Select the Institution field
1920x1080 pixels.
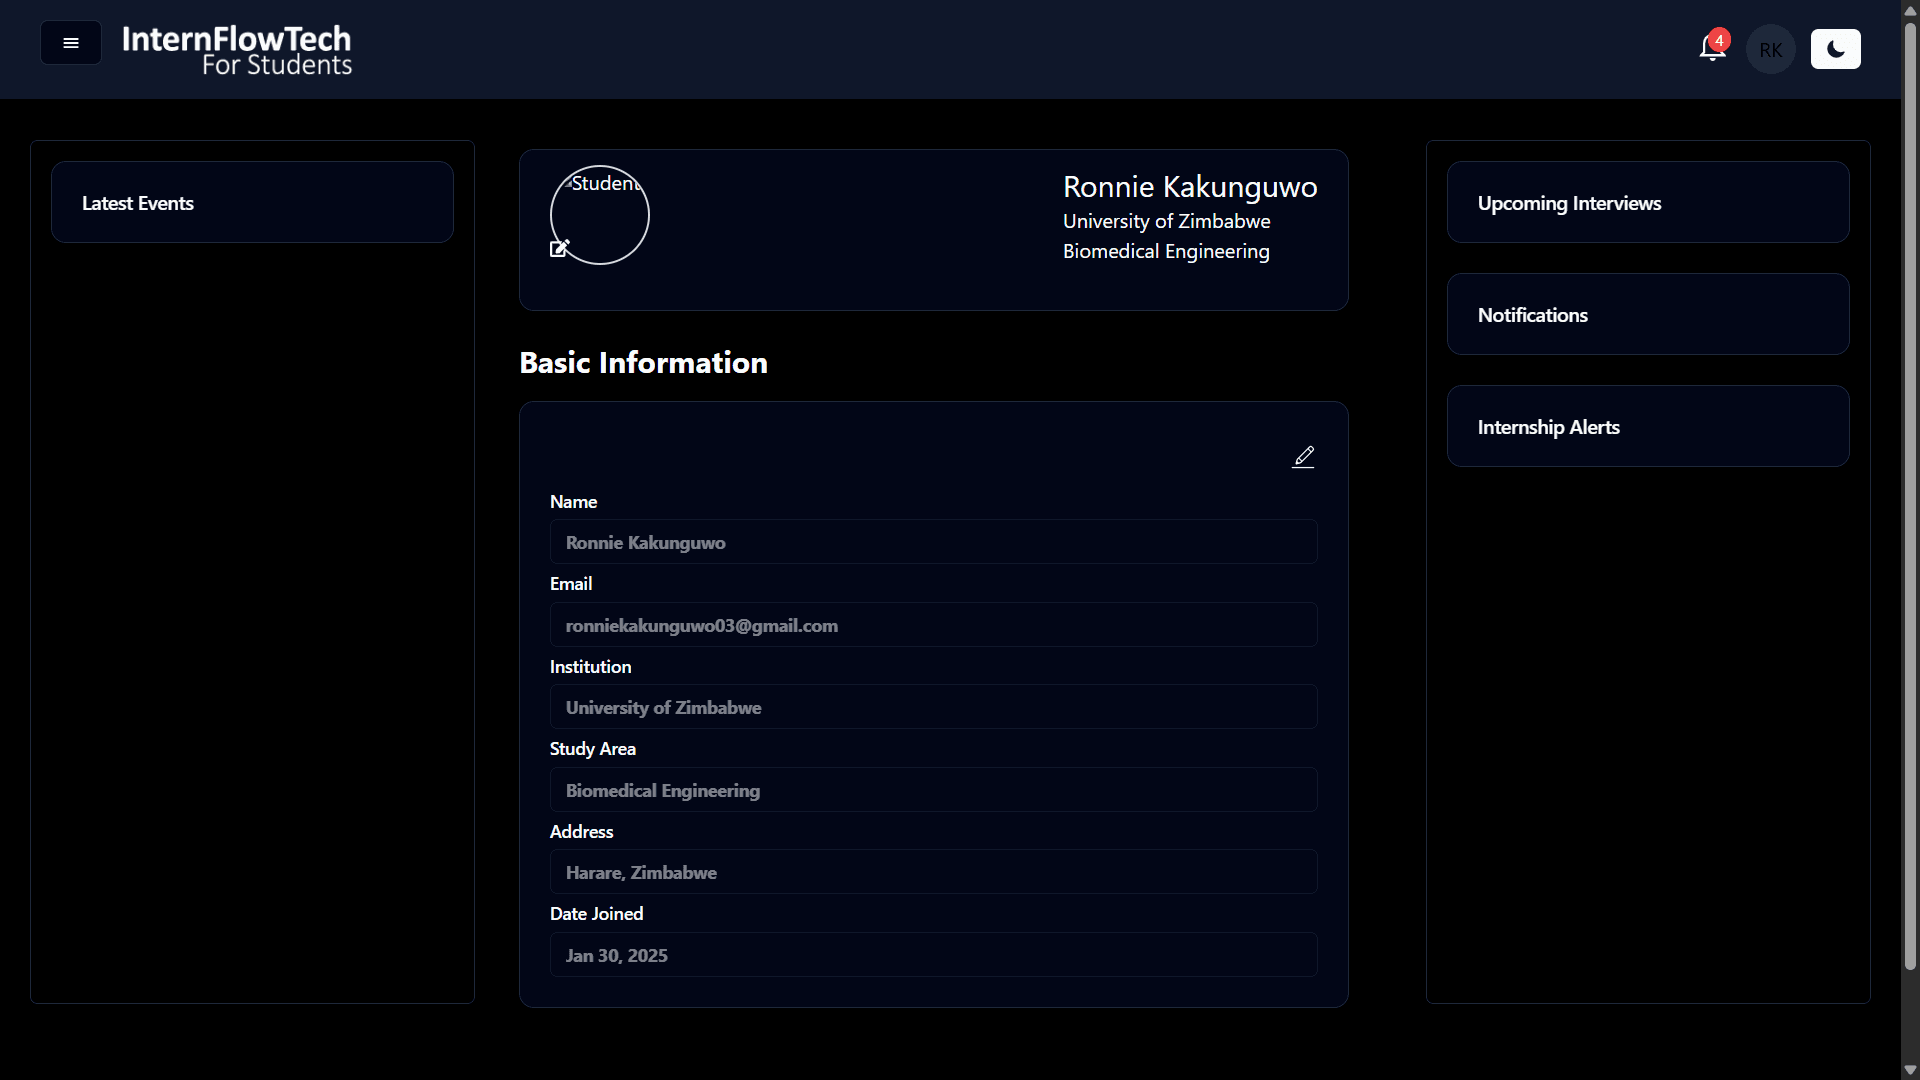[933, 707]
